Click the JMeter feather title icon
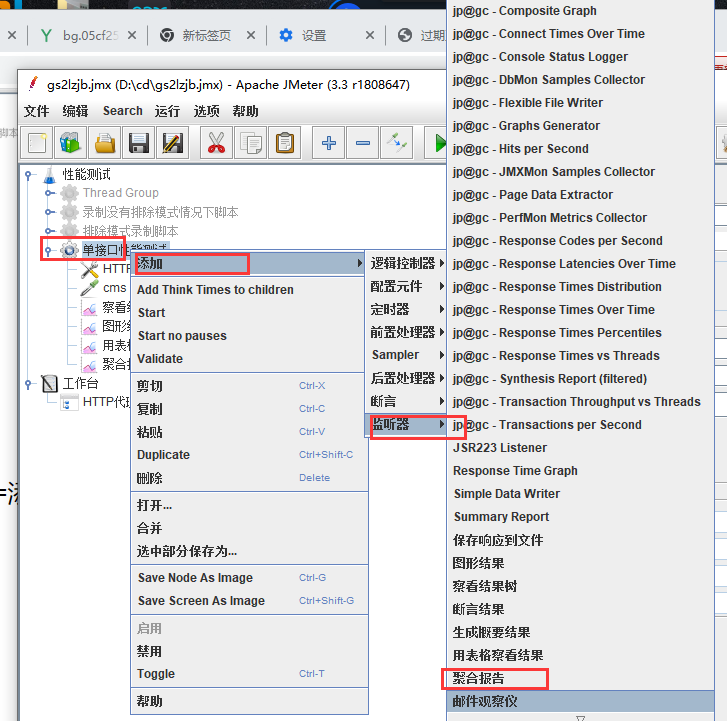This screenshot has width=727, height=721. (x=33, y=84)
